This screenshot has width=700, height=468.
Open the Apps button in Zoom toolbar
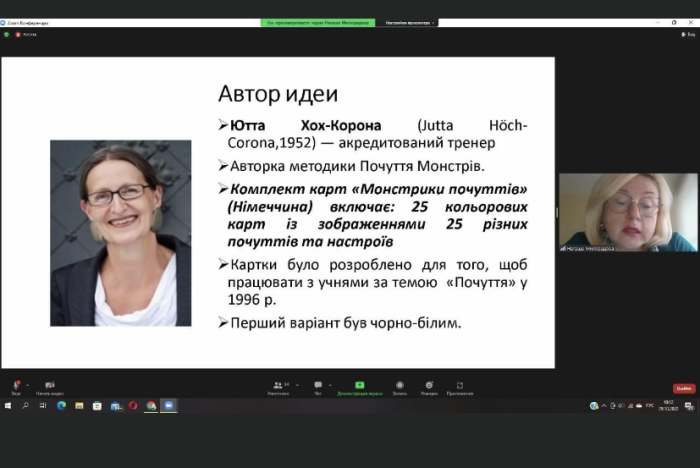pos(460,386)
